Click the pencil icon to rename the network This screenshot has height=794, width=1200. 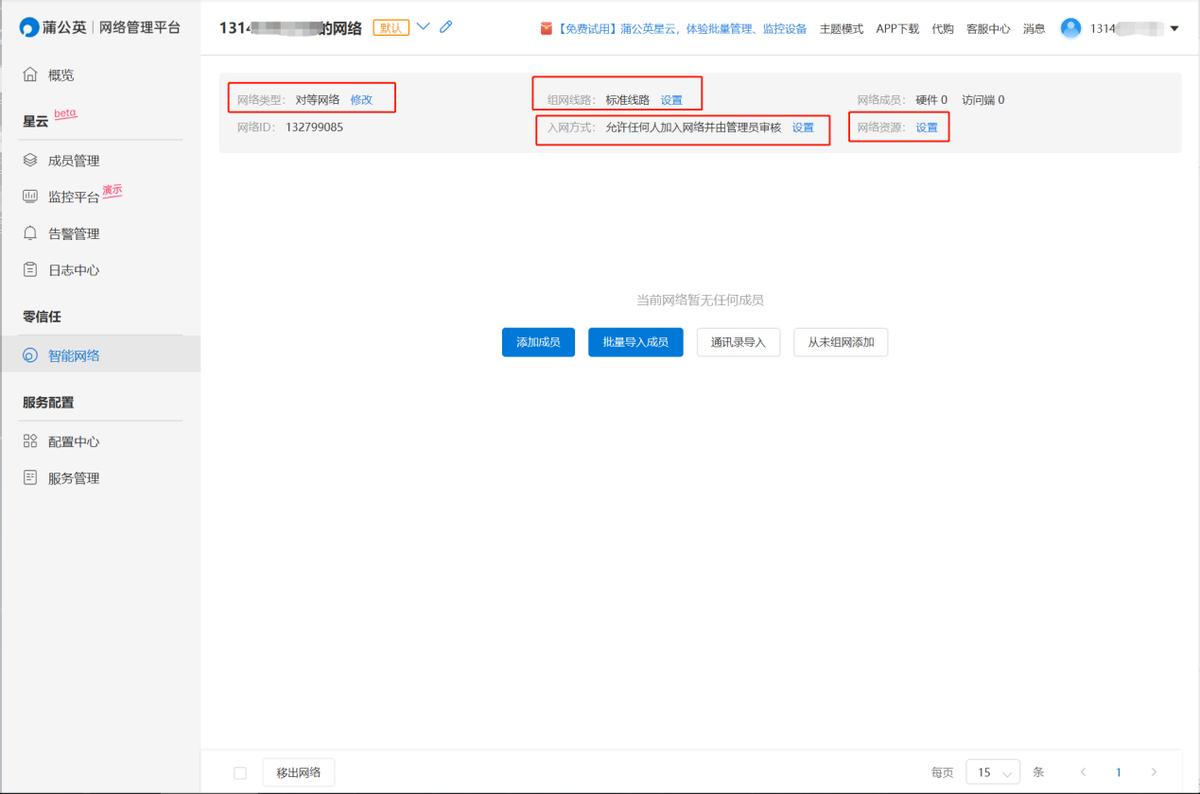(x=444, y=27)
